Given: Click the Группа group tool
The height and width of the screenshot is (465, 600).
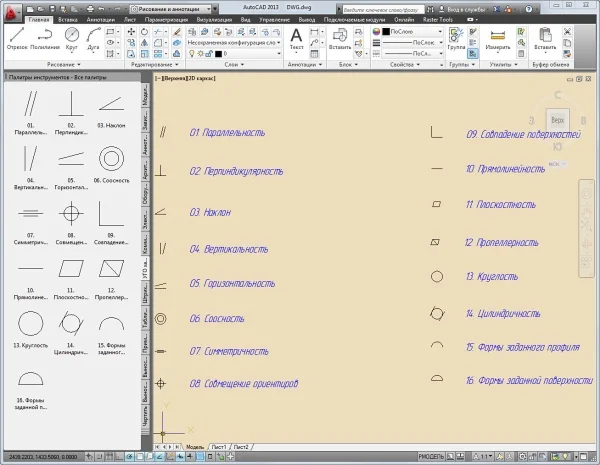Looking at the screenshot, I should [x=456, y=39].
